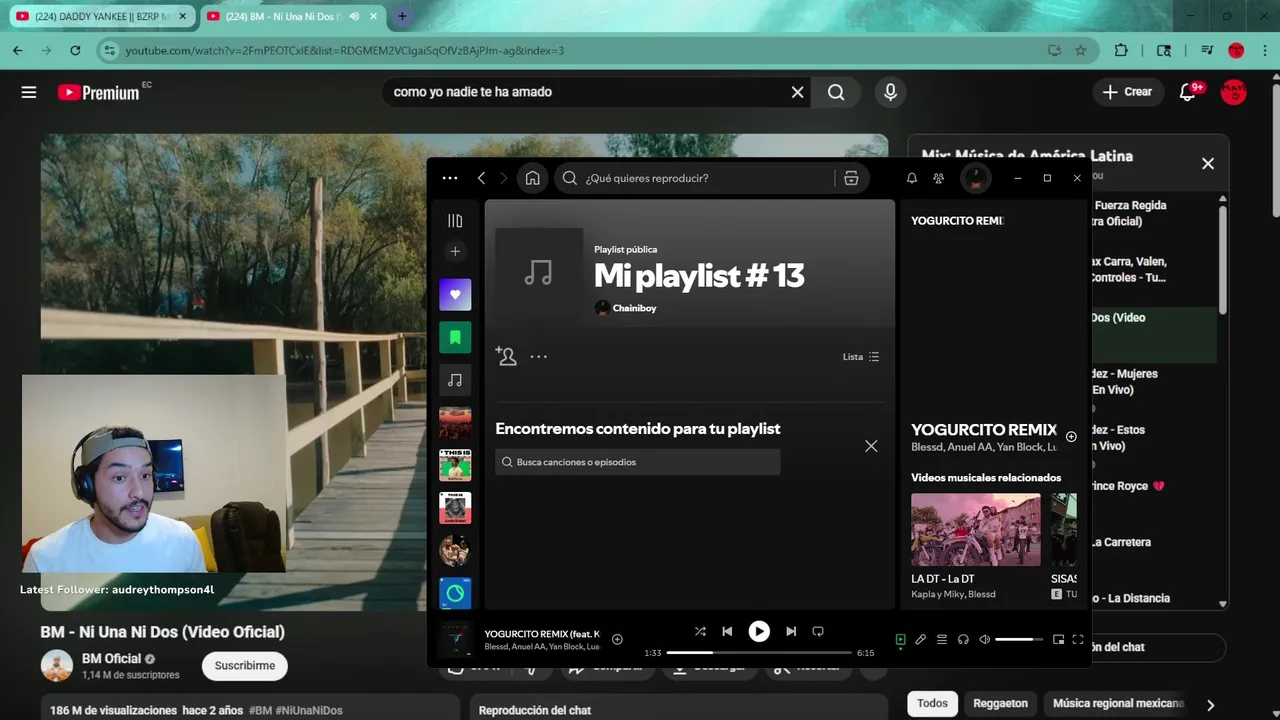Open YouTube account avatar

point(1234,92)
